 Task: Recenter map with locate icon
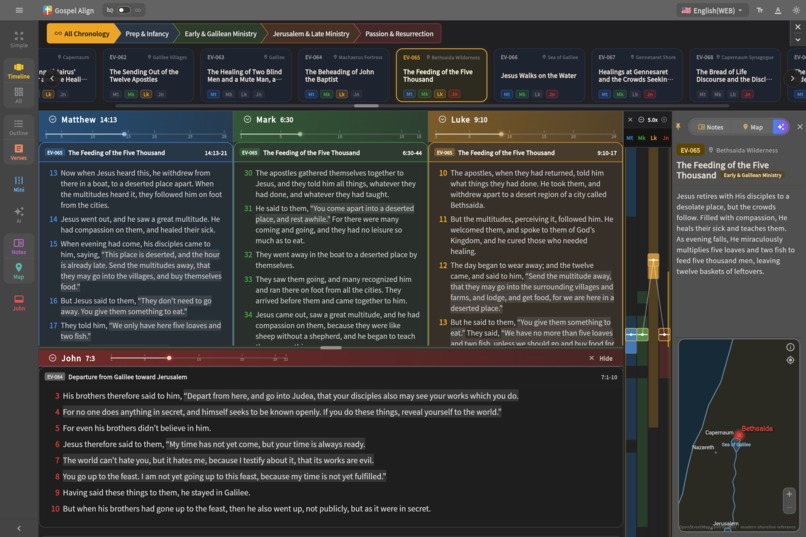790,360
